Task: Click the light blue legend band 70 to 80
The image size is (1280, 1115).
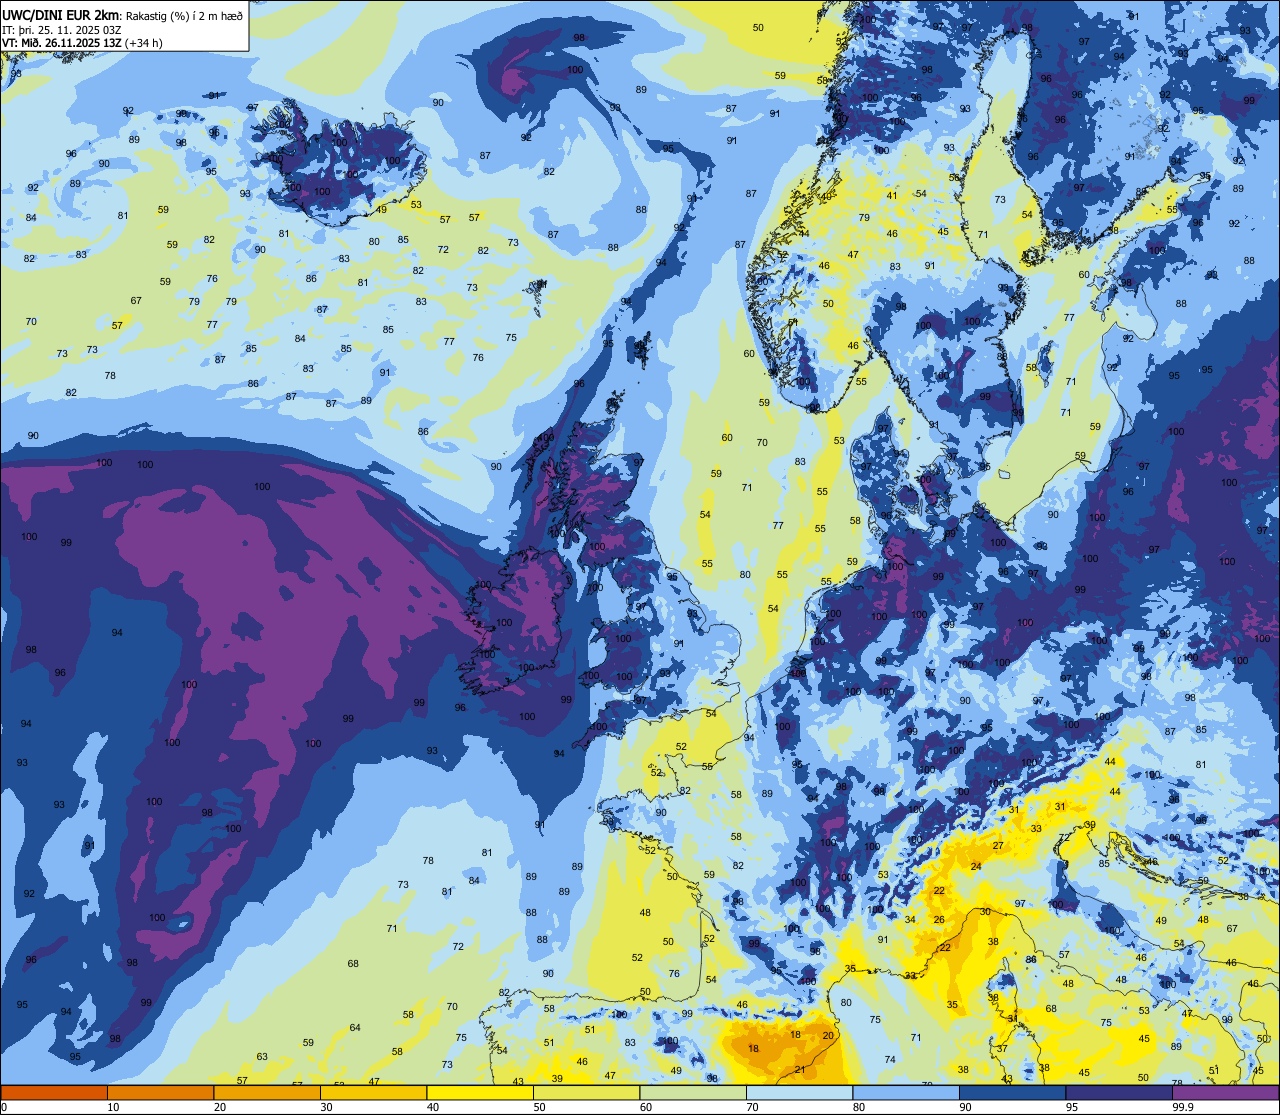Action: pyautogui.click(x=799, y=1092)
